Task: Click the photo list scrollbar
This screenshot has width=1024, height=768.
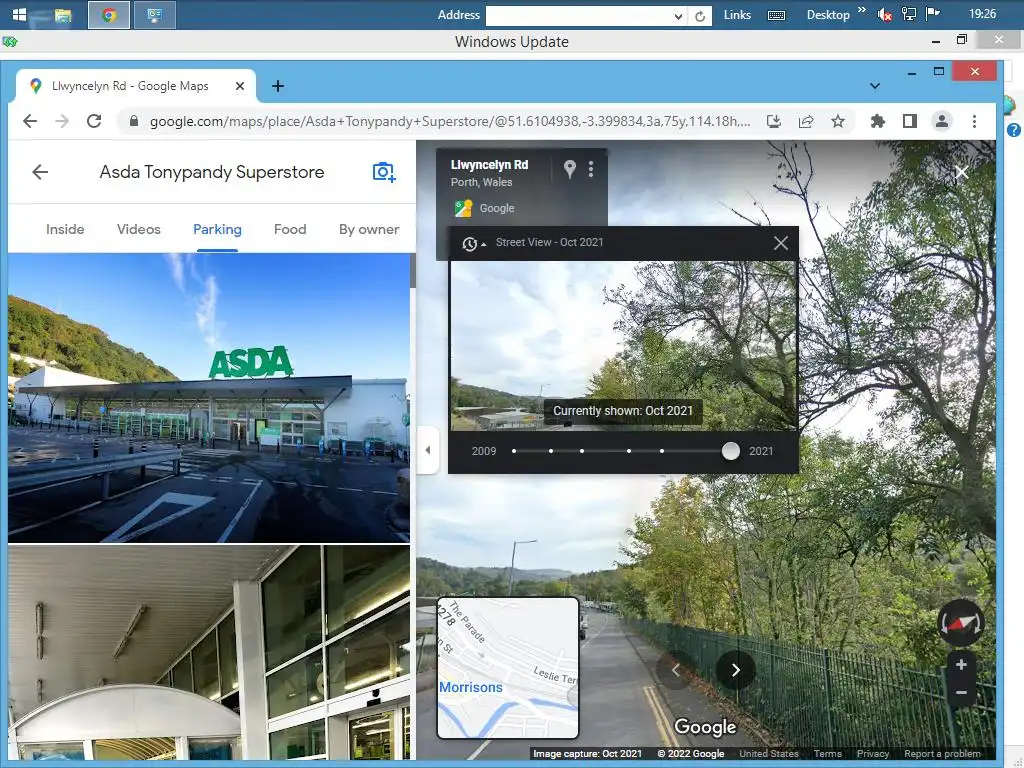Action: pyautogui.click(x=413, y=271)
